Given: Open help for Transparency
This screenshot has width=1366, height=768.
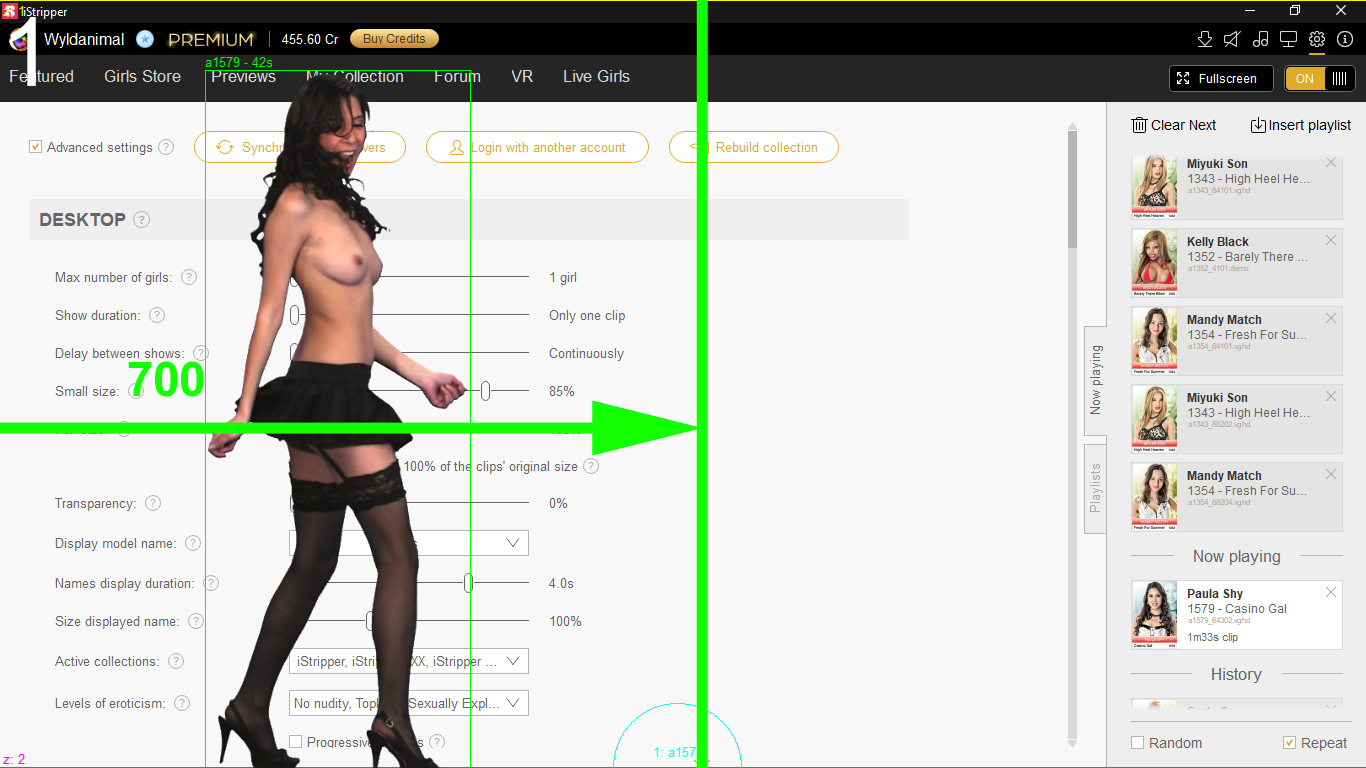Looking at the screenshot, I should tap(153, 503).
